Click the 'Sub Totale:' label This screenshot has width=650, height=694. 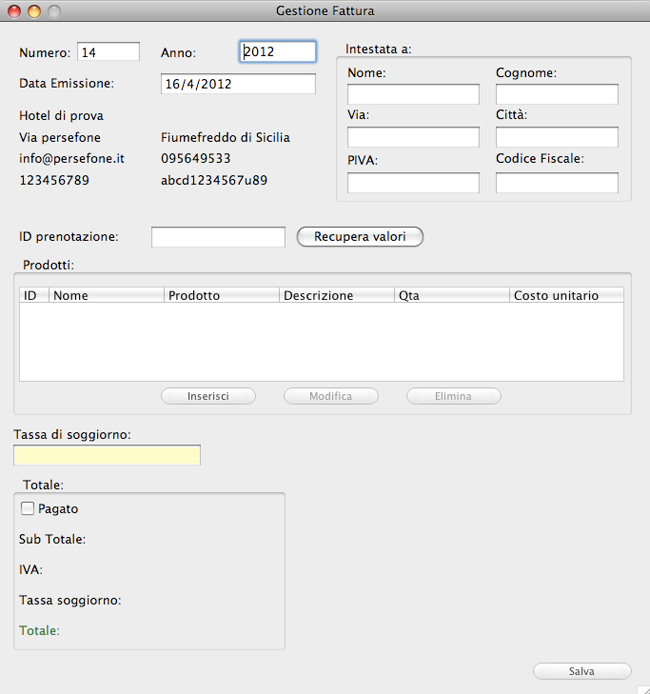(x=52, y=539)
